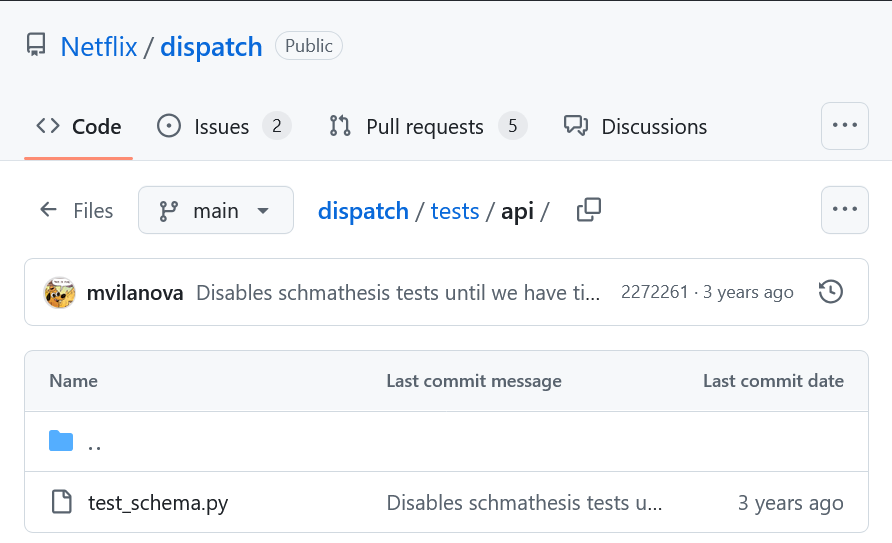This screenshot has width=892, height=543.
Task: Click the latest commit's '3 years ago' timestamp
Action: click(x=748, y=292)
